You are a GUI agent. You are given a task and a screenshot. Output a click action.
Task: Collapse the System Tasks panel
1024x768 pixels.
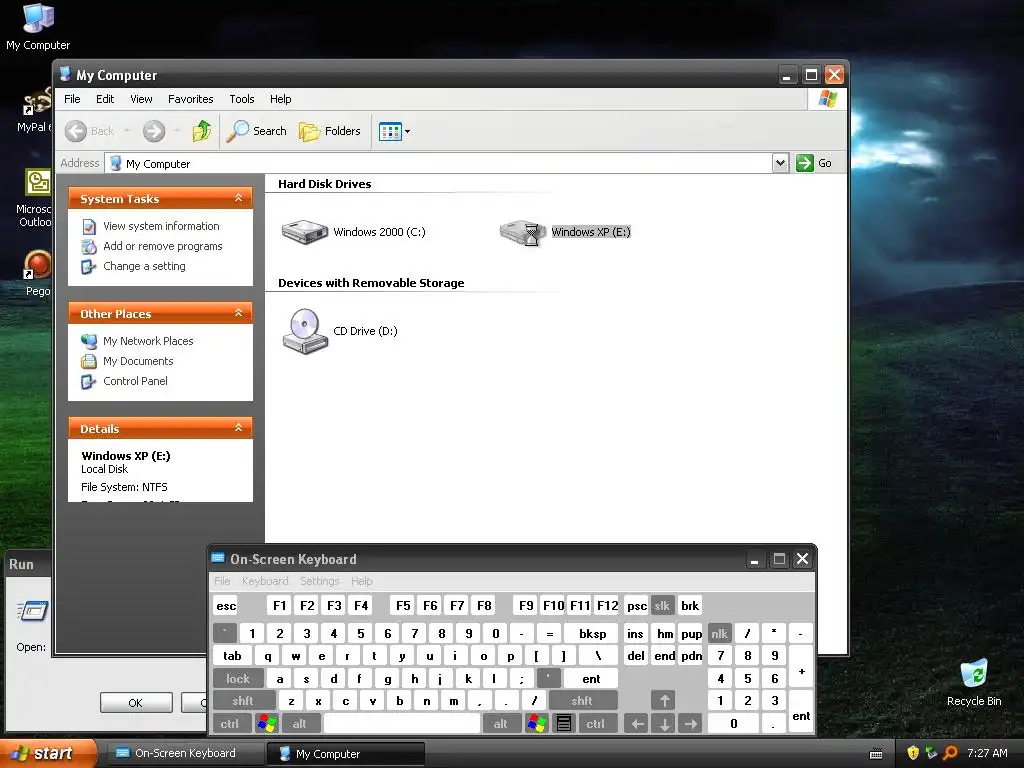[238, 198]
